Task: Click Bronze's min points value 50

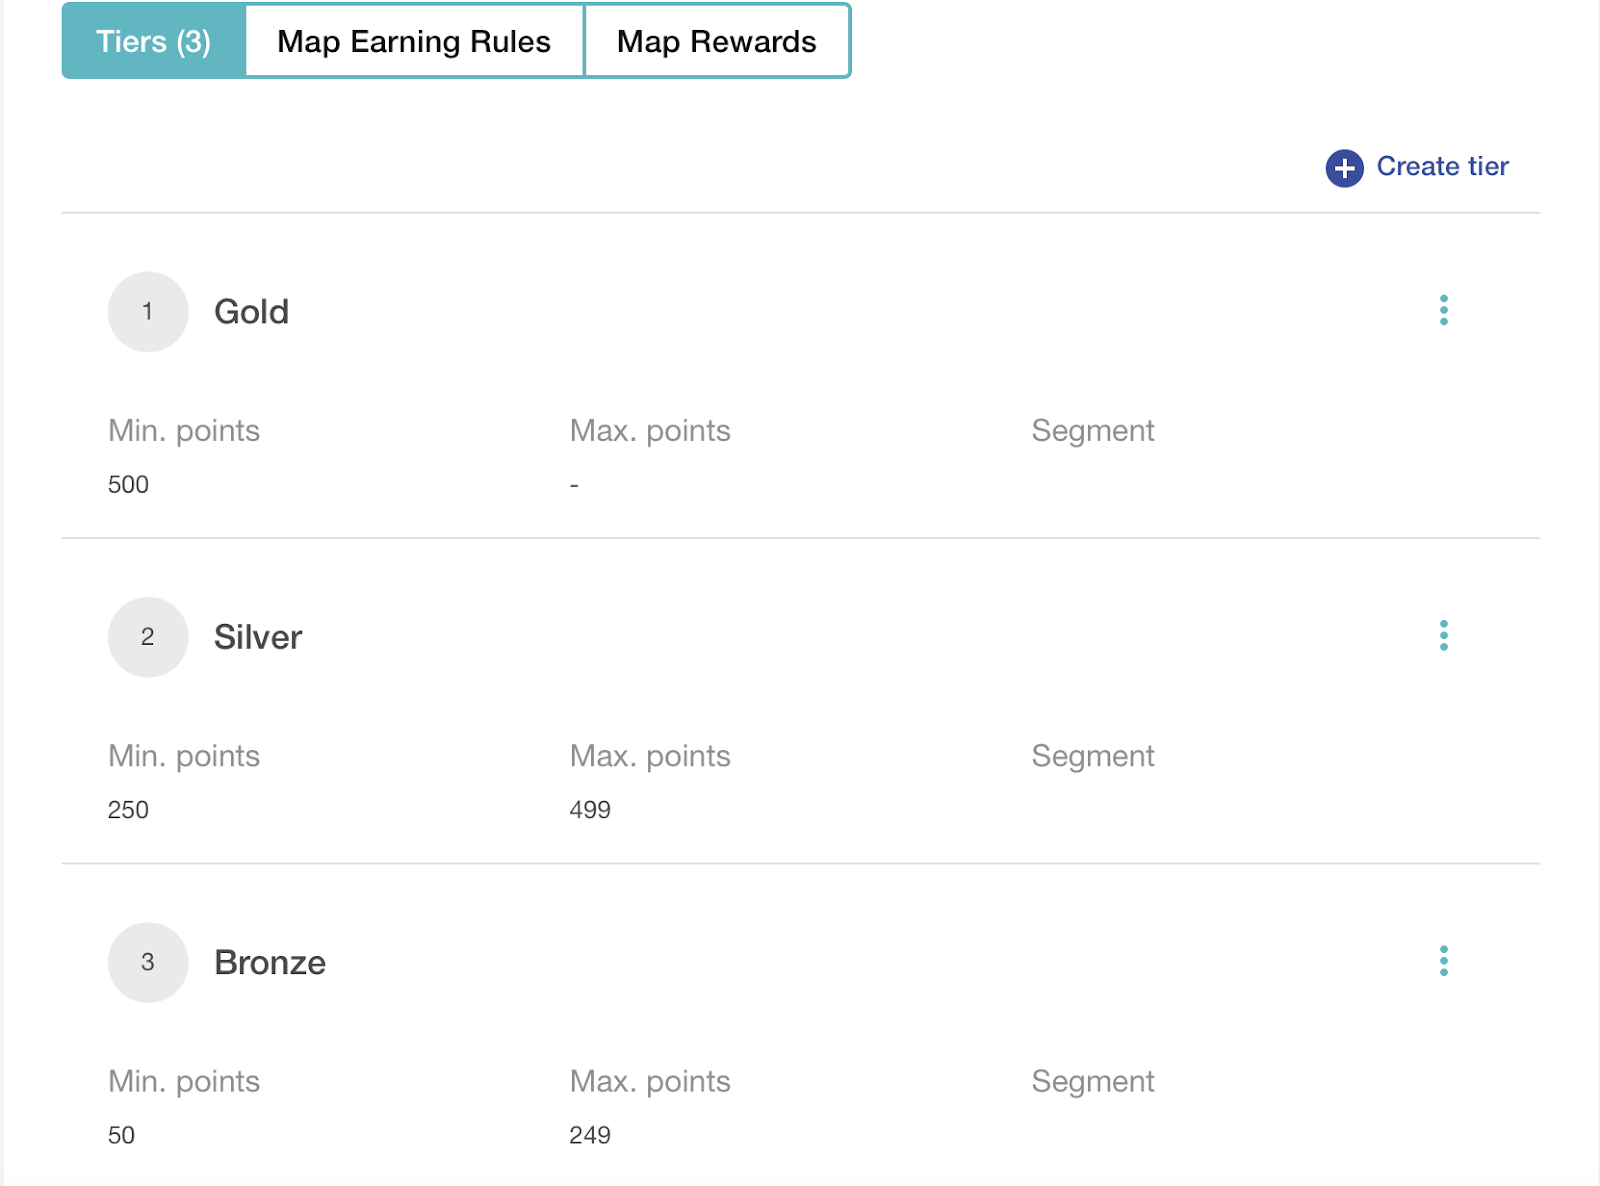Action: [121, 1135]
